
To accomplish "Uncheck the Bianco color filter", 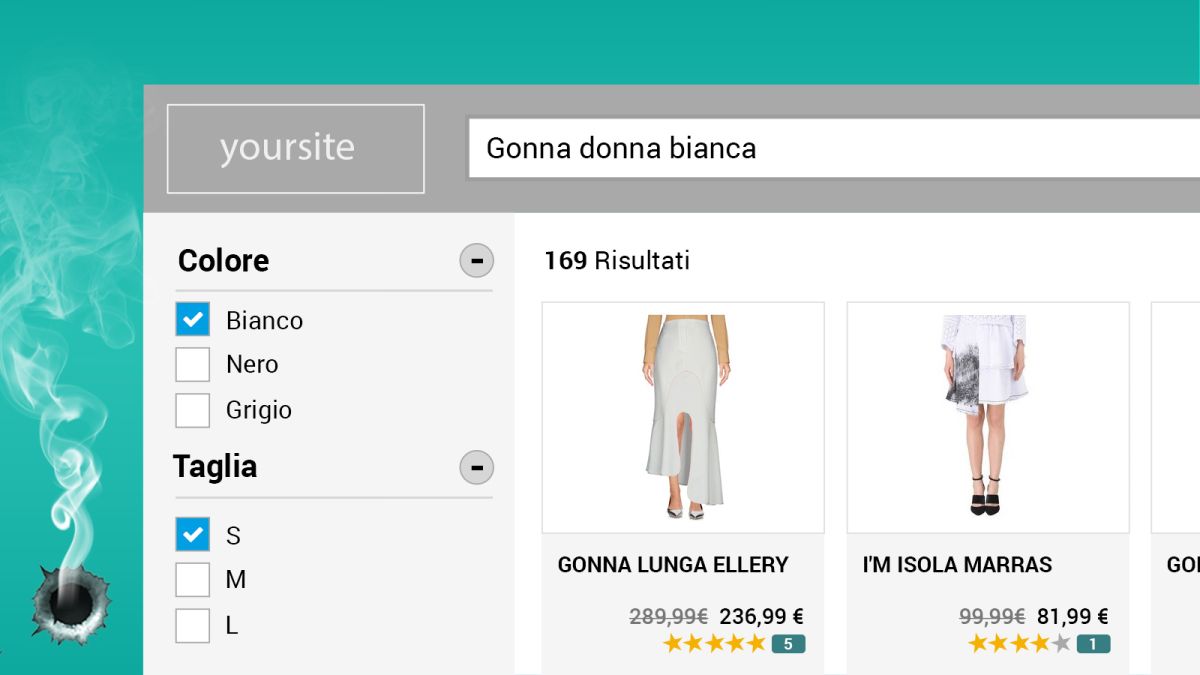I will [193, 320].
